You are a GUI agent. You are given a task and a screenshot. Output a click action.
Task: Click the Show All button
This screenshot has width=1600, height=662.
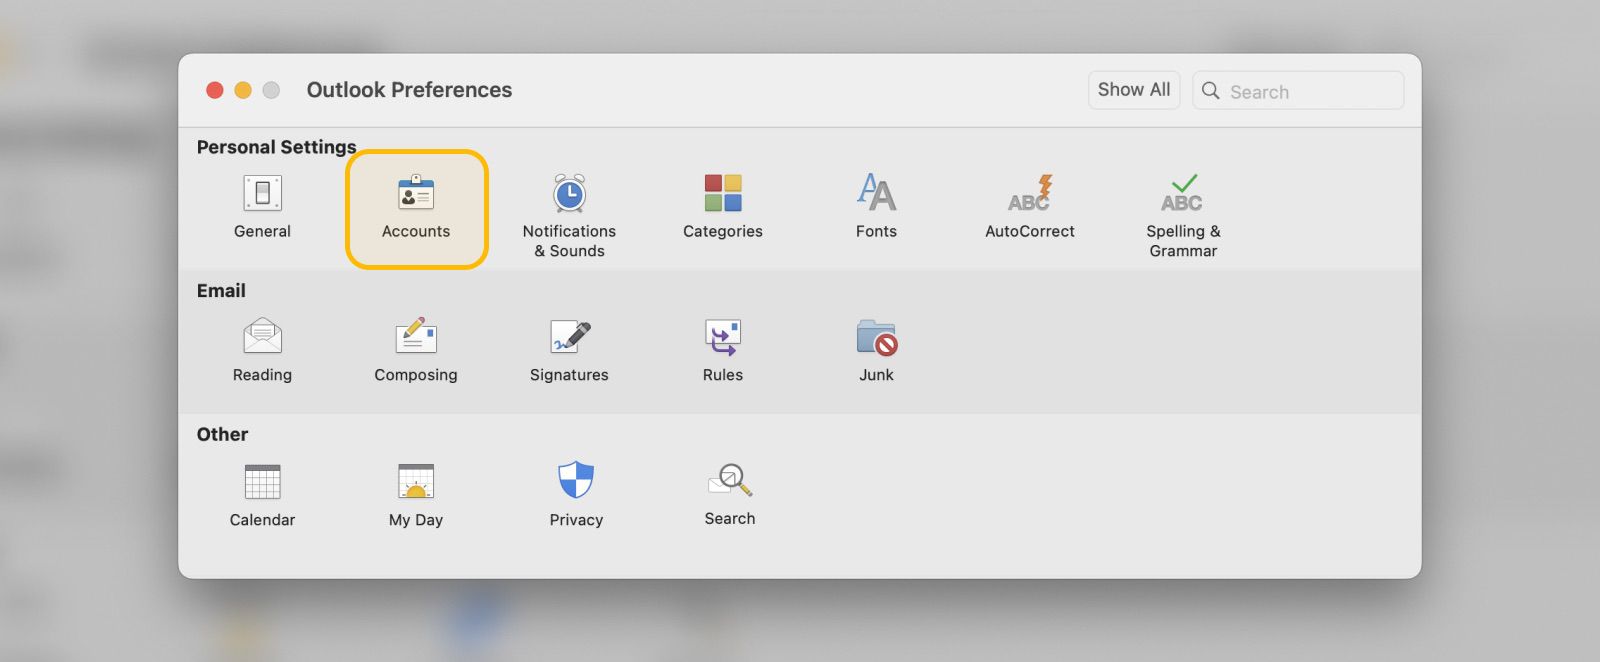coord(1134,90)
